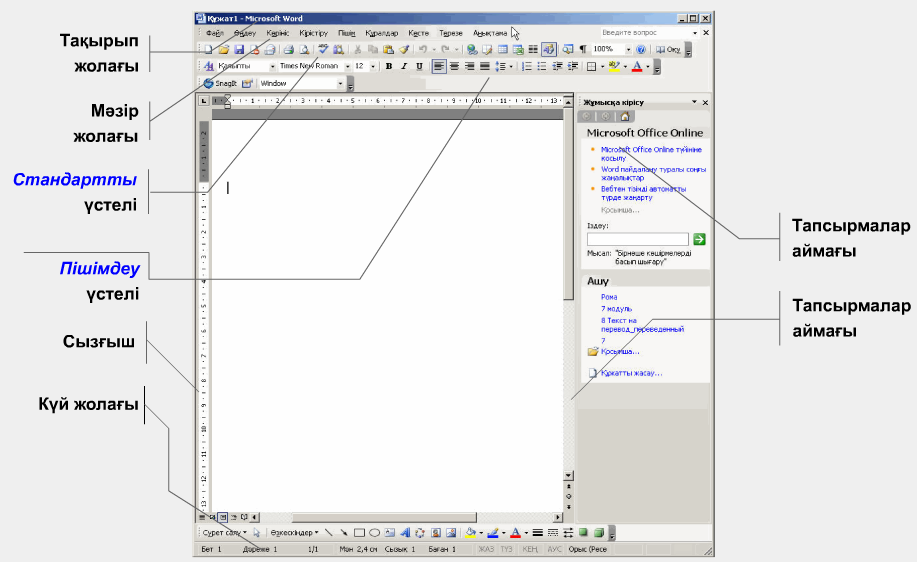Toggle the Drawing toolbar button

(549, 49)
